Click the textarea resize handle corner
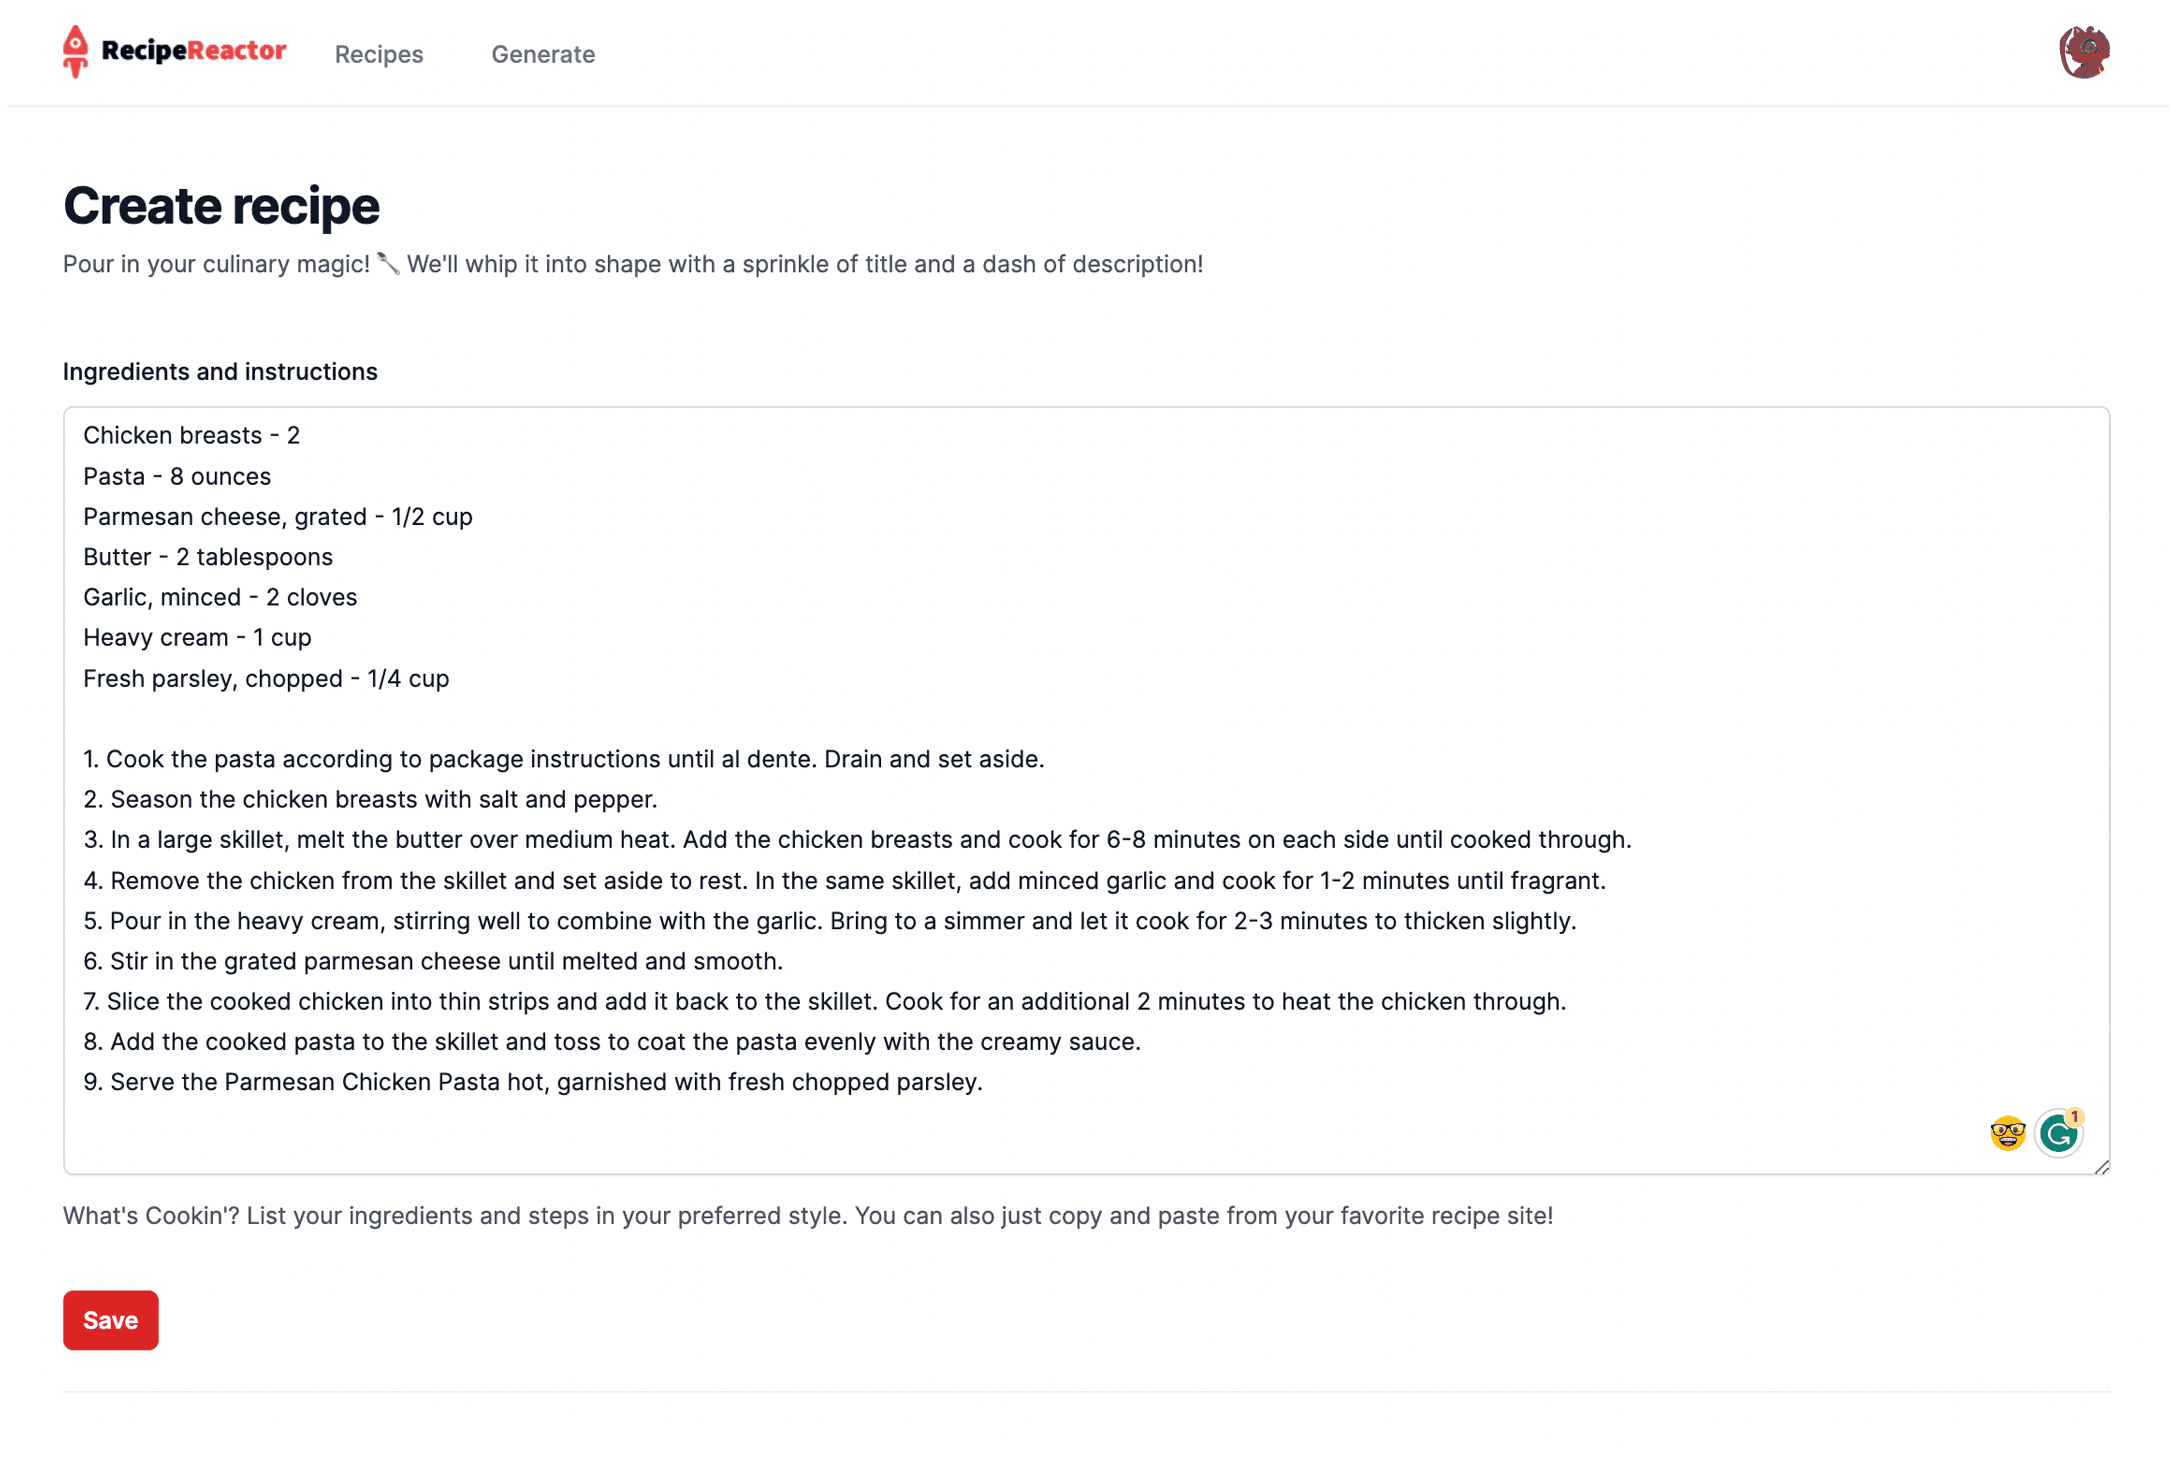 [x=2101, y=1166]
